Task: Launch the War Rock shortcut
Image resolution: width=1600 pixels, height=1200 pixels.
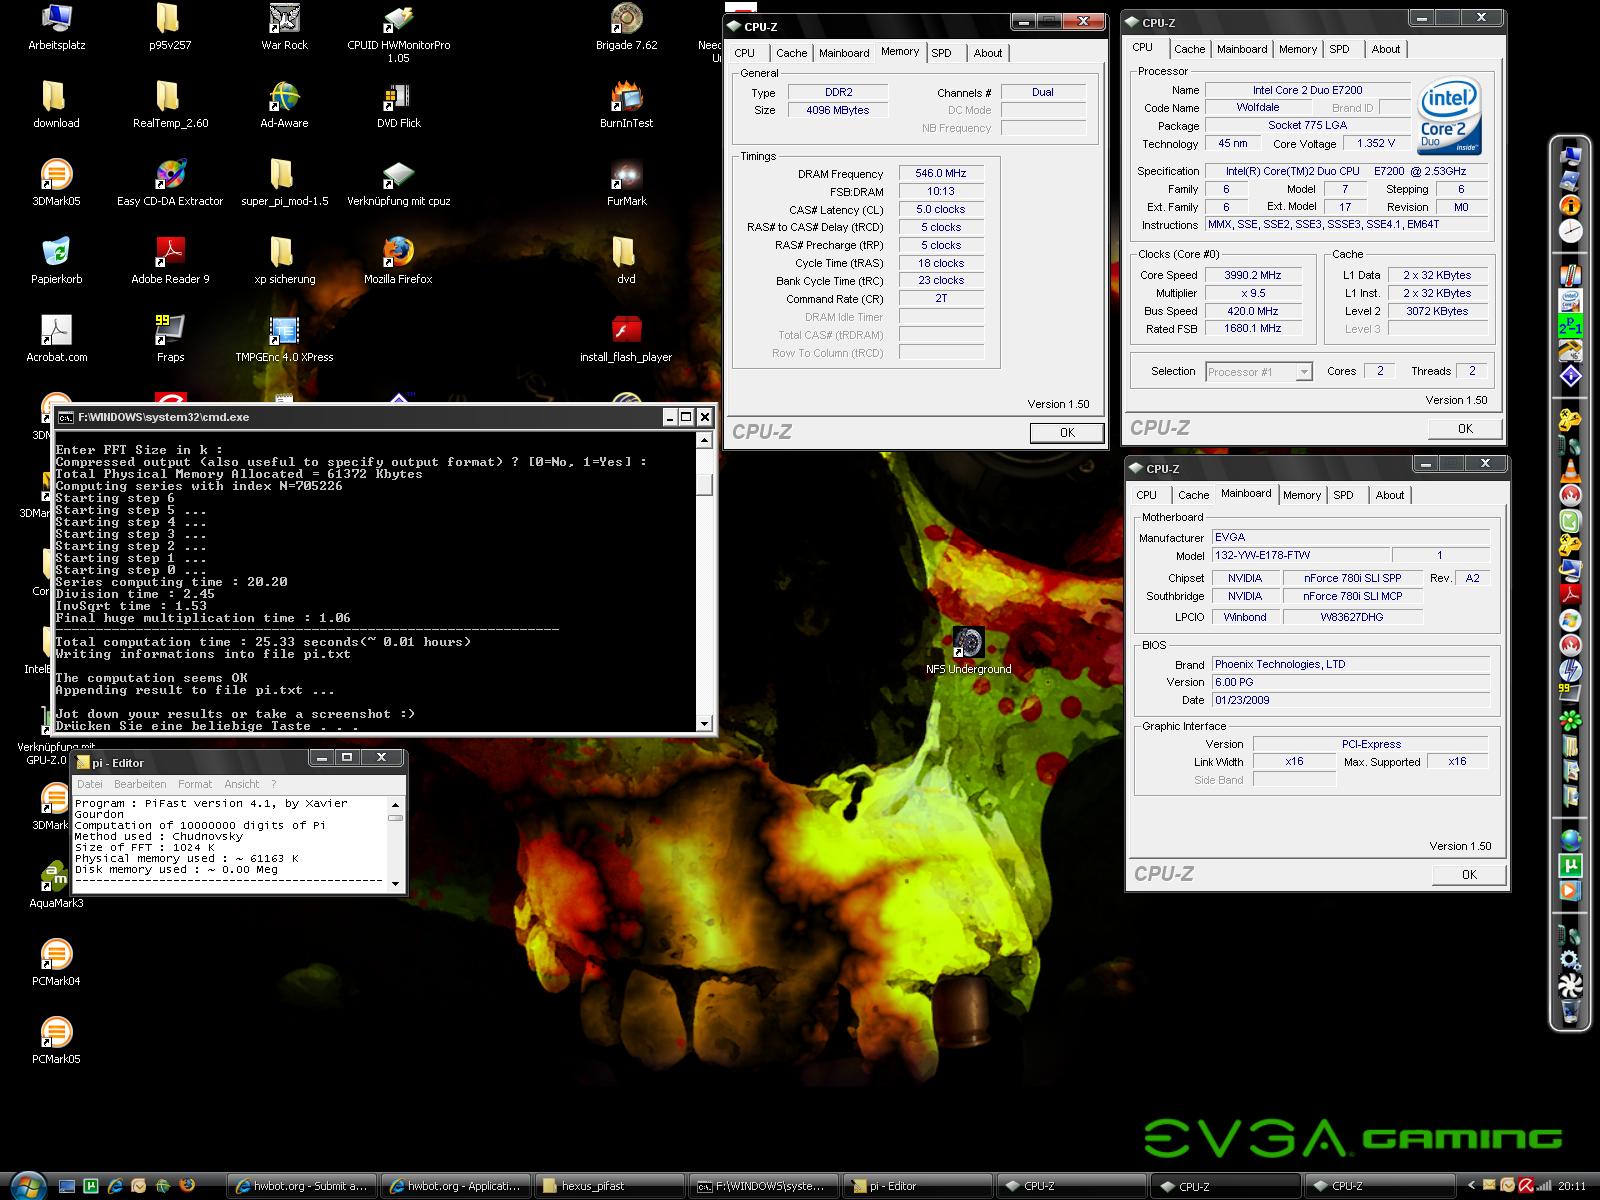Action: pos(284,27)
